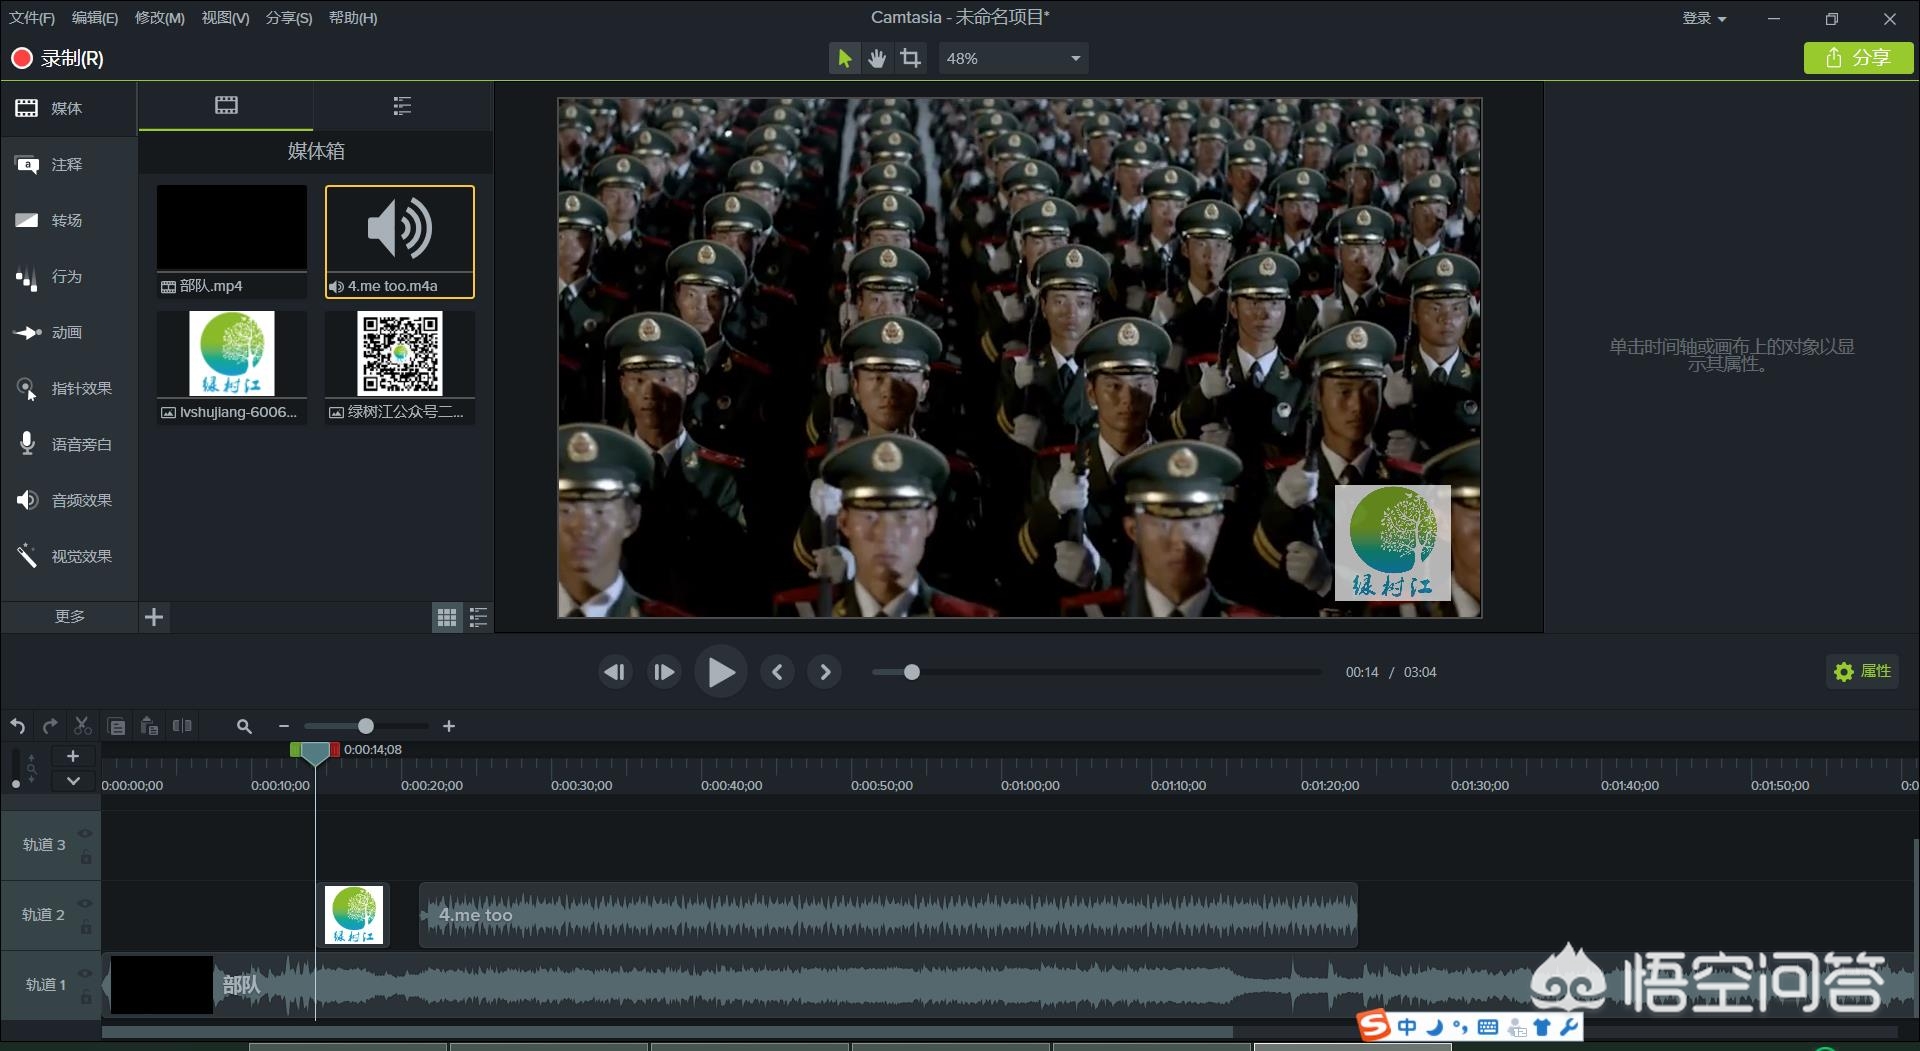Image resolution: width=1920 pixels, height=1051 pixels.
Task: Select the arrow edit mode tool
Action: (845, 58)
